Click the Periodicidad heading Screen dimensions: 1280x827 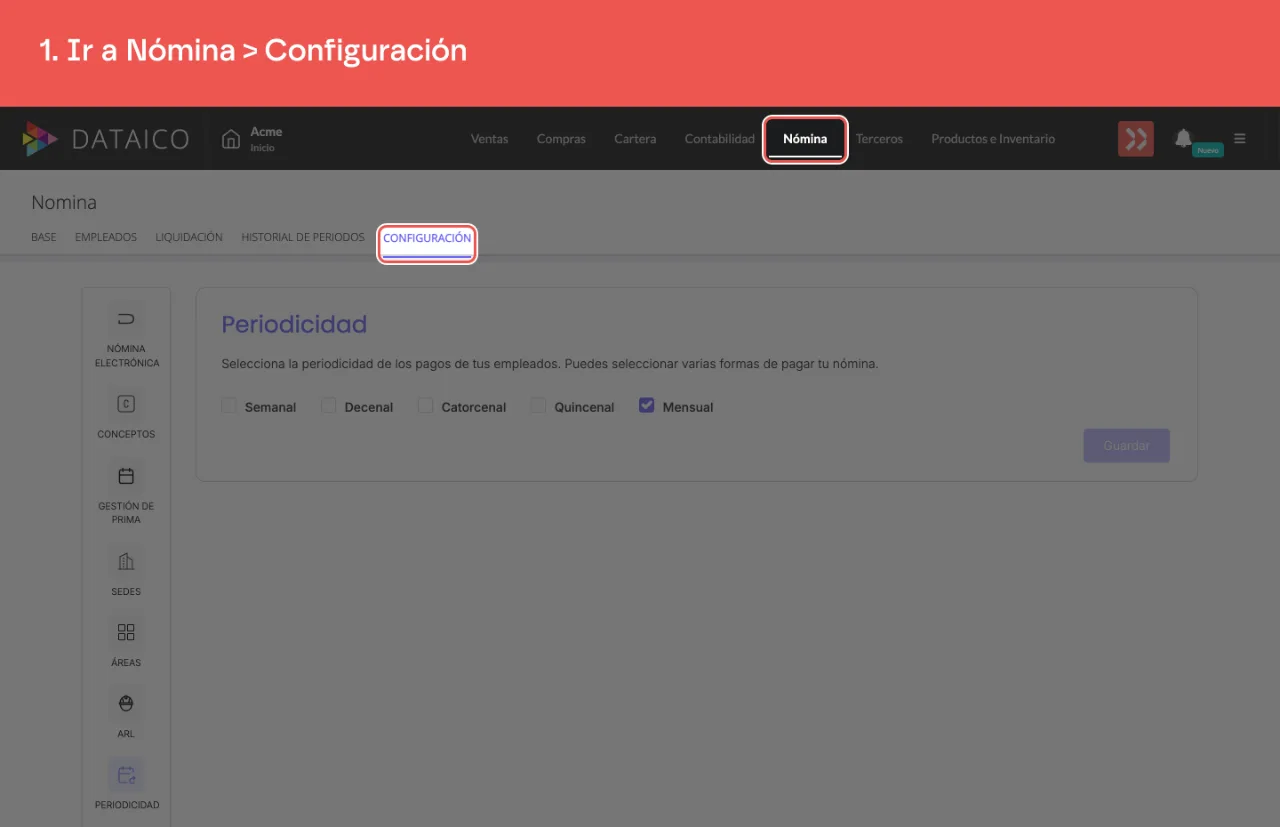(294, 324)
